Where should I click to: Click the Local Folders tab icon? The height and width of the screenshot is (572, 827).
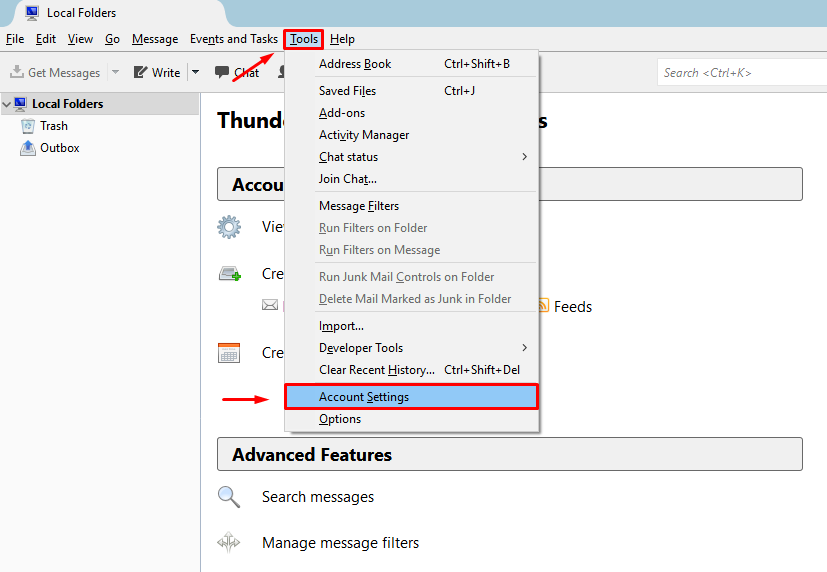32,13
